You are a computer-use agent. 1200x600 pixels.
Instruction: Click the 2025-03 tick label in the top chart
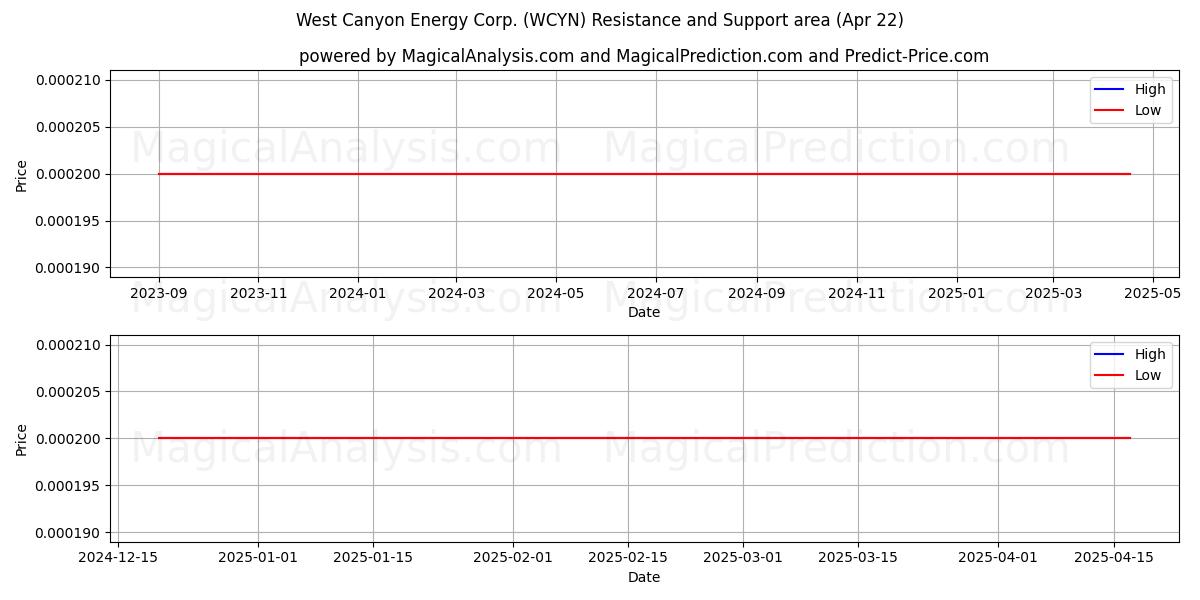1053,294
